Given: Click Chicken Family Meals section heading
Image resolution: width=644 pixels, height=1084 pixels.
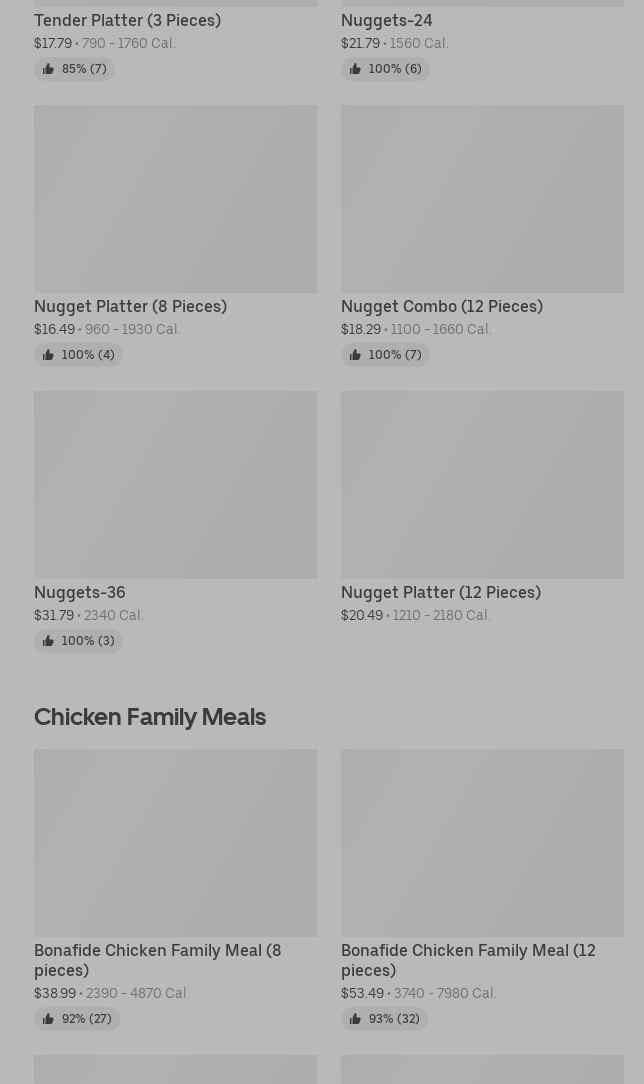Looking at the screenshot, I should coord(150,716).
